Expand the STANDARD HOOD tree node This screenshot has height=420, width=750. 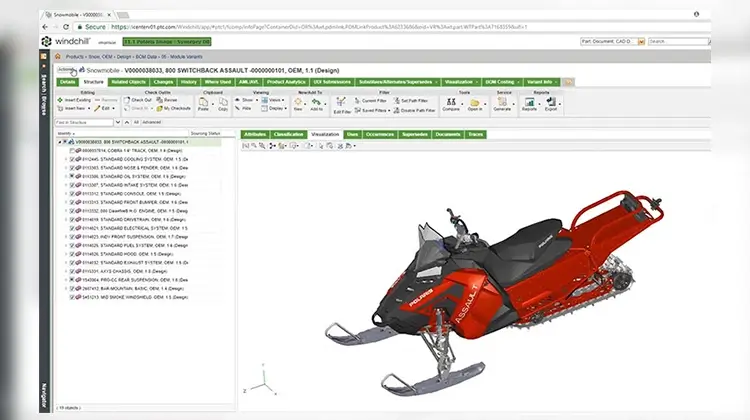click(66, 254)
